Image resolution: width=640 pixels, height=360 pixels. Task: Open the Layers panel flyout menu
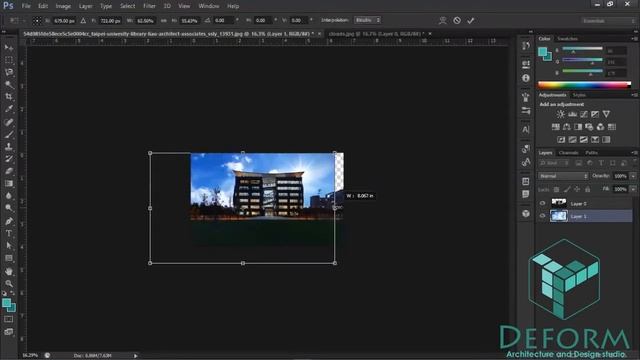[635, 153]
